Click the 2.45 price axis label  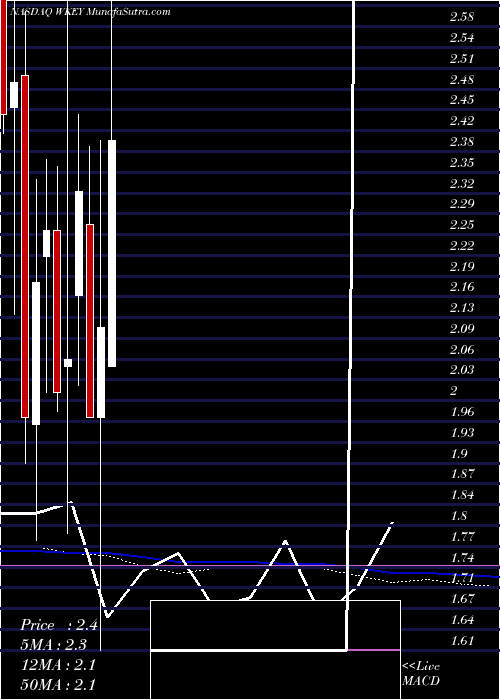click(x=462, y=100)
